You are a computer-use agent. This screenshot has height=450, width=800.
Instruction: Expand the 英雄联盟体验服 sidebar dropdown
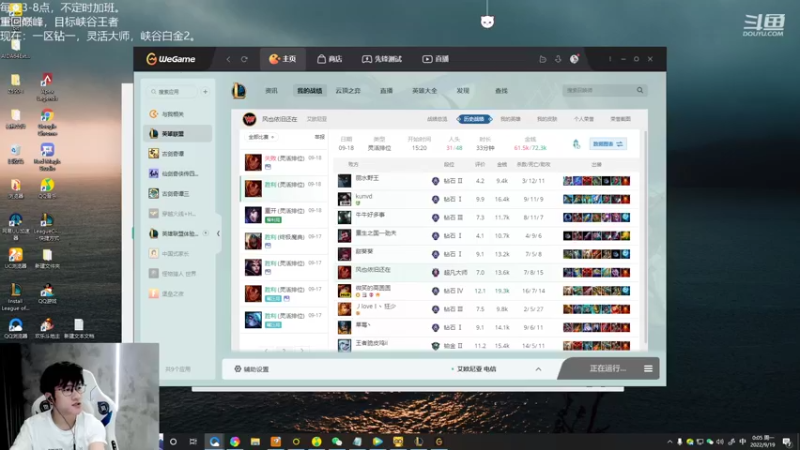coord(206,233)
